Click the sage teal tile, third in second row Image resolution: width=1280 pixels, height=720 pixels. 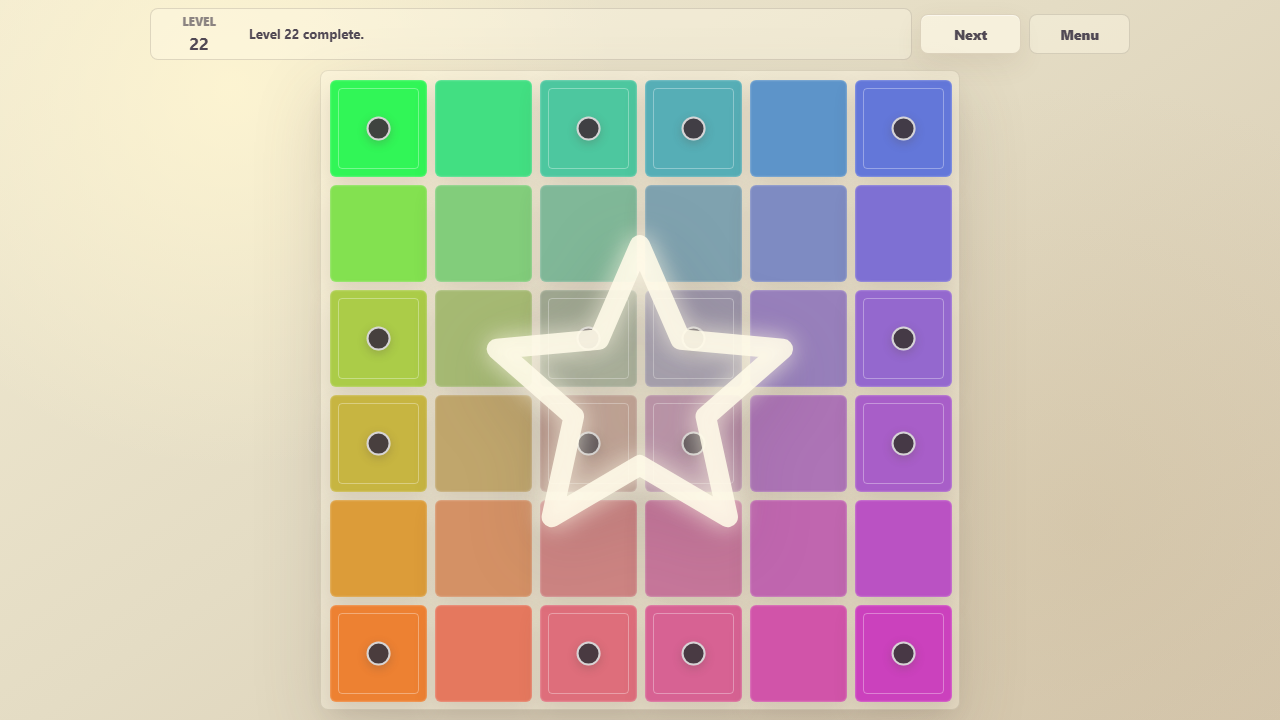[588, 233]
